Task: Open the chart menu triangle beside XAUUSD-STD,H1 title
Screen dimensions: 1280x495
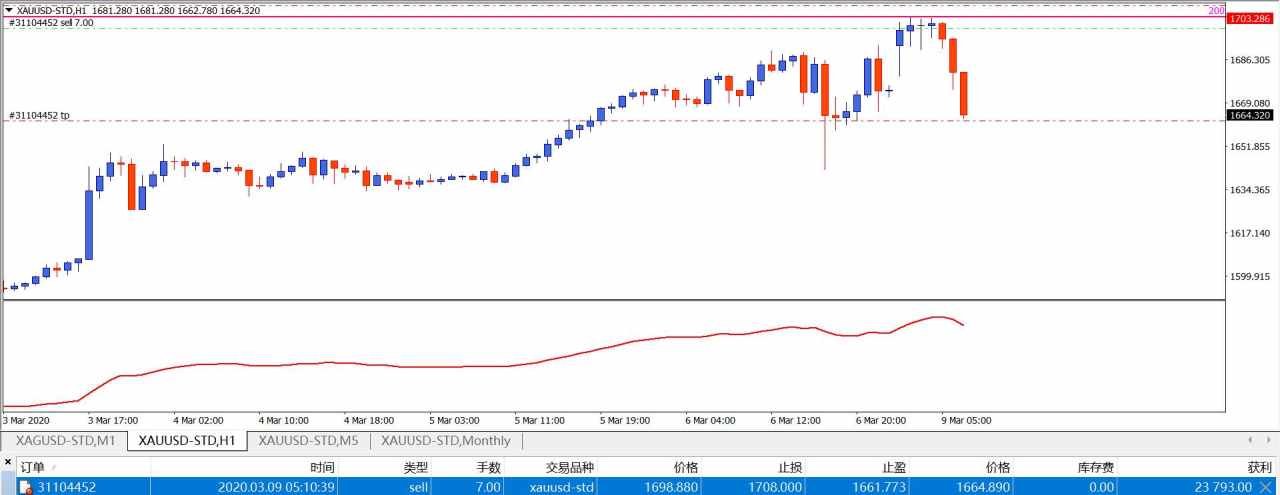Action: tap(9, 10)
